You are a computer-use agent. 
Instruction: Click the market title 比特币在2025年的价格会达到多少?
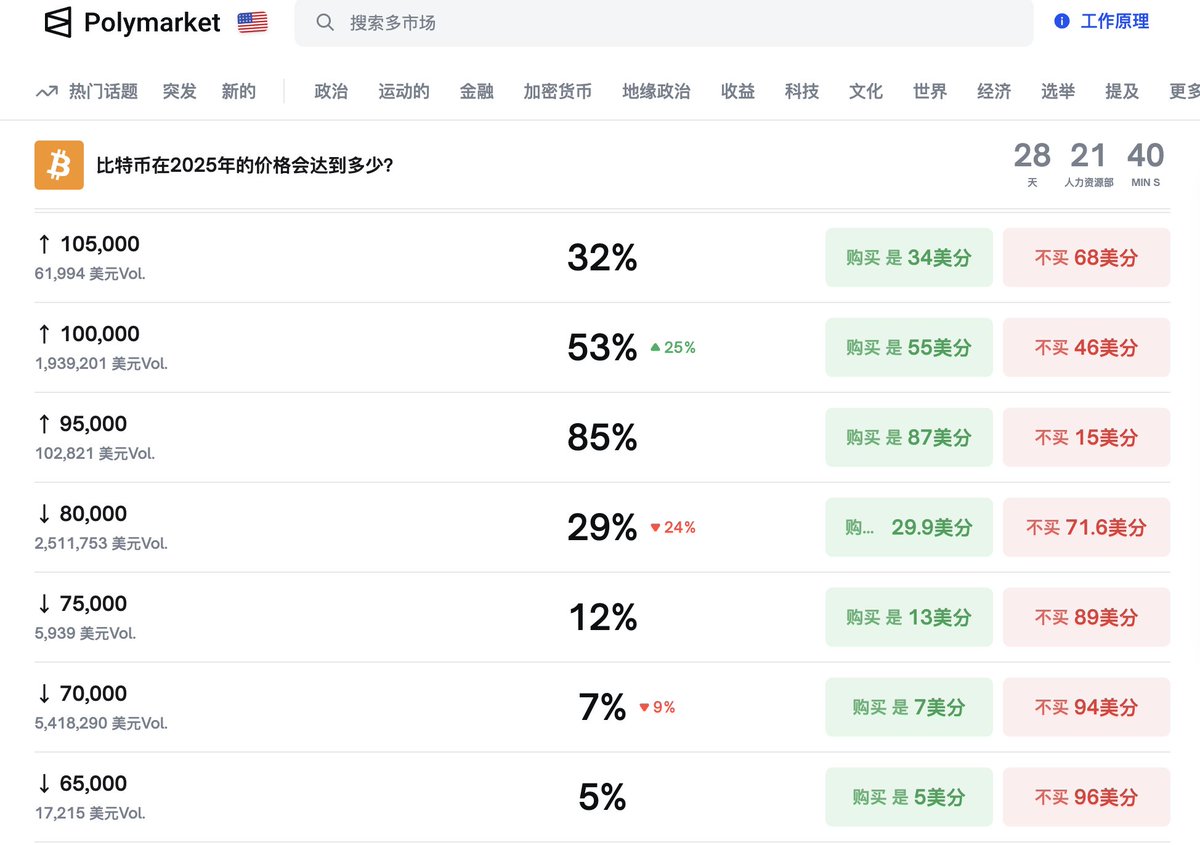(x=244, y=164)
